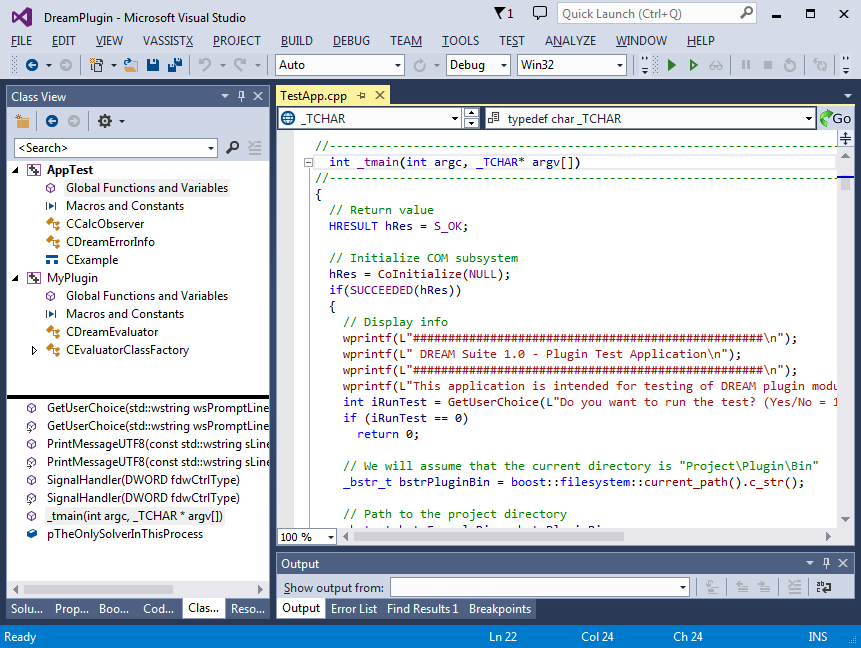Image resolution: width=861 pixels, height=648 pixels.
Task: Open the BUILD menu
Action: point(297,41)
